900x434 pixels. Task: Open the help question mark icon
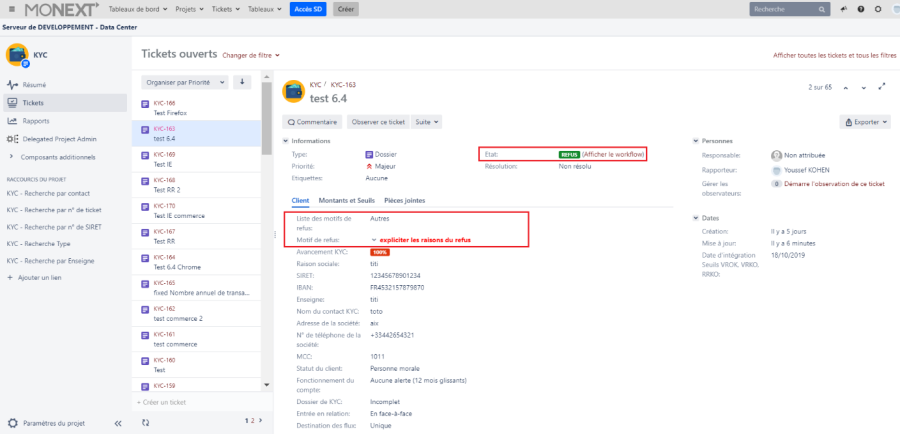tap(860, 9)
